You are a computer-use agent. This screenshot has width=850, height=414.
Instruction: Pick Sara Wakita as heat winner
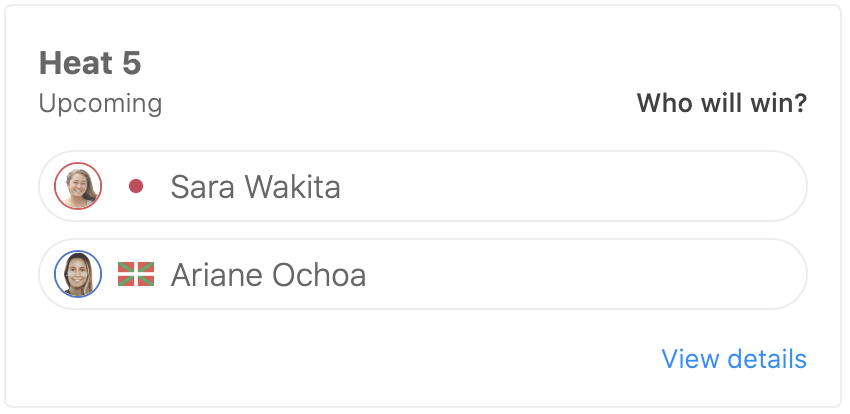[x=423, y=186]
